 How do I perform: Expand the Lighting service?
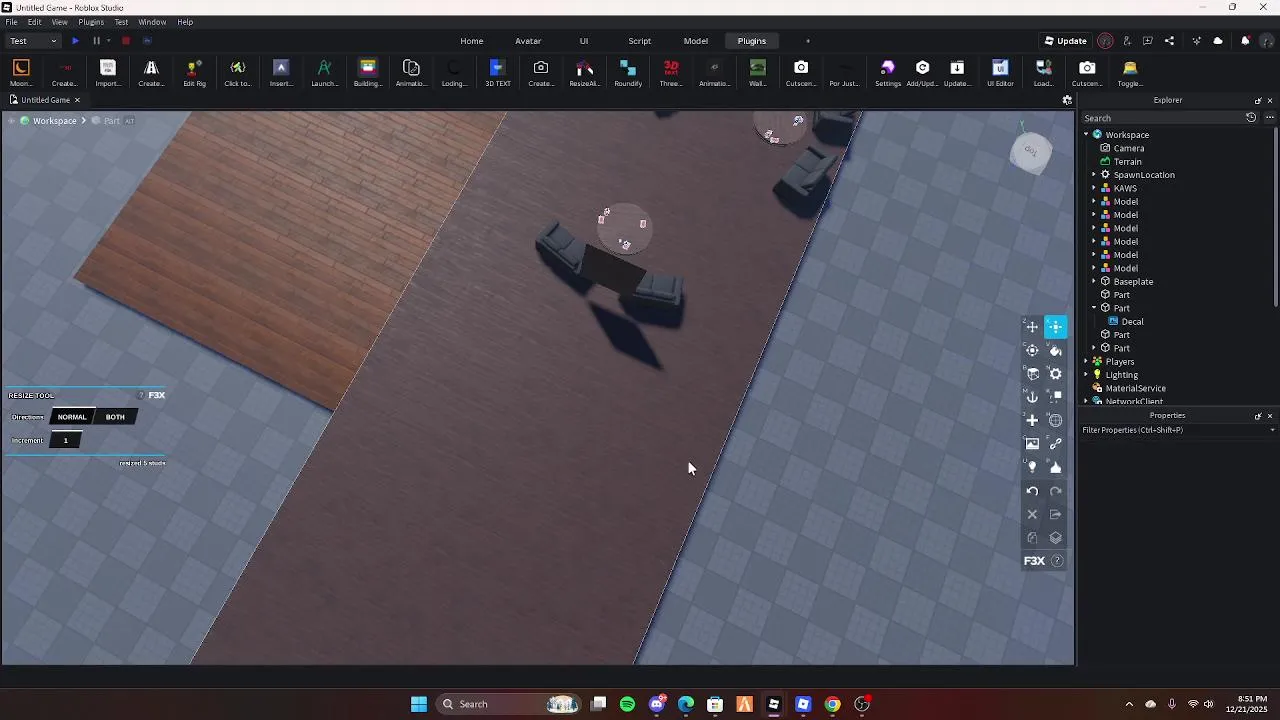[x=1086, y=375]
